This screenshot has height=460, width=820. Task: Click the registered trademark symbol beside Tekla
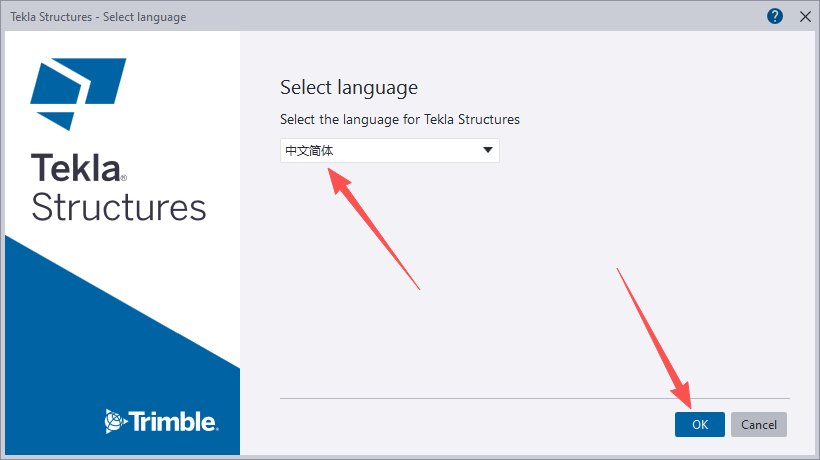click(124, 177)
